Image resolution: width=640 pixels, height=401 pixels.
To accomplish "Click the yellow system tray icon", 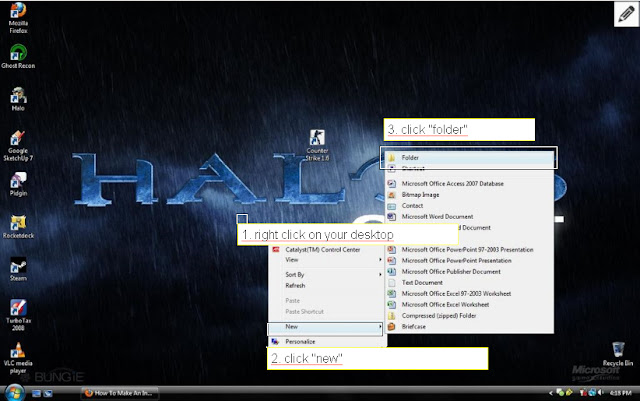I will [x=569, y=392].
